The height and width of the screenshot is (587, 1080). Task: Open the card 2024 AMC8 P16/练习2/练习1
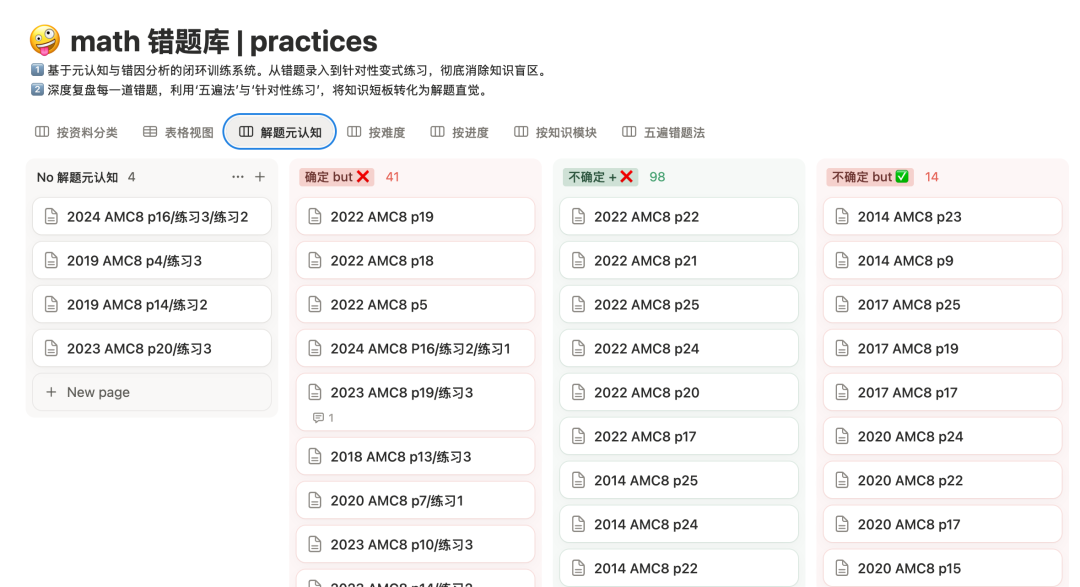[x=415, y=349]
